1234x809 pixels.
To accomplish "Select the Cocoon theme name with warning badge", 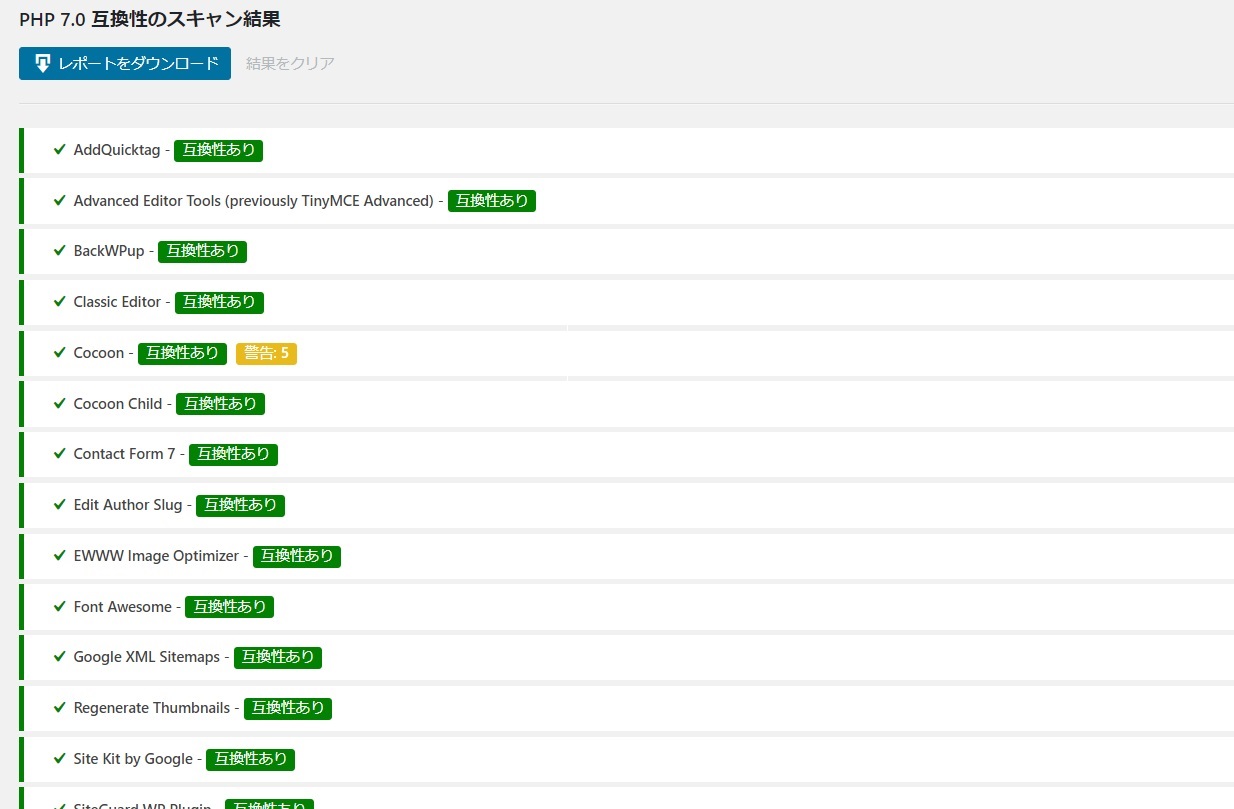I will pos(99,353).
